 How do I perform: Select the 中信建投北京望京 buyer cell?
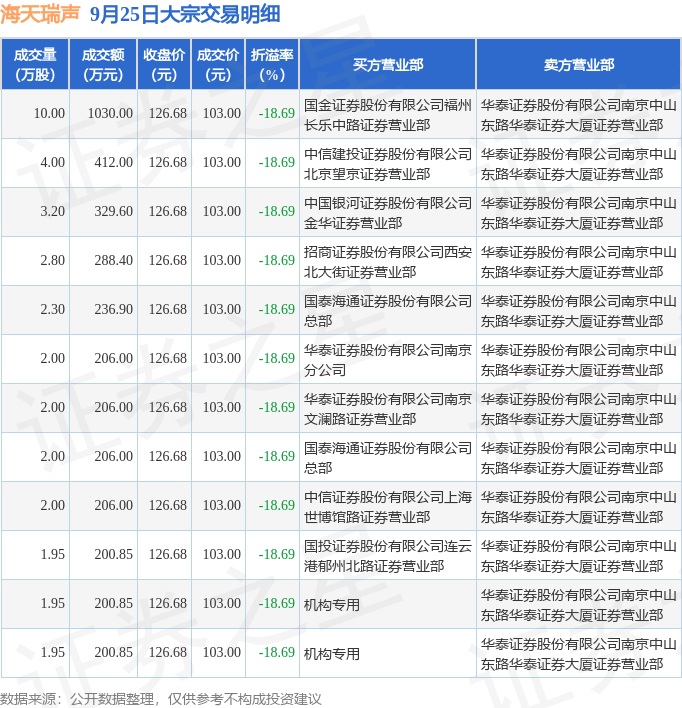[x=388, y=163]
